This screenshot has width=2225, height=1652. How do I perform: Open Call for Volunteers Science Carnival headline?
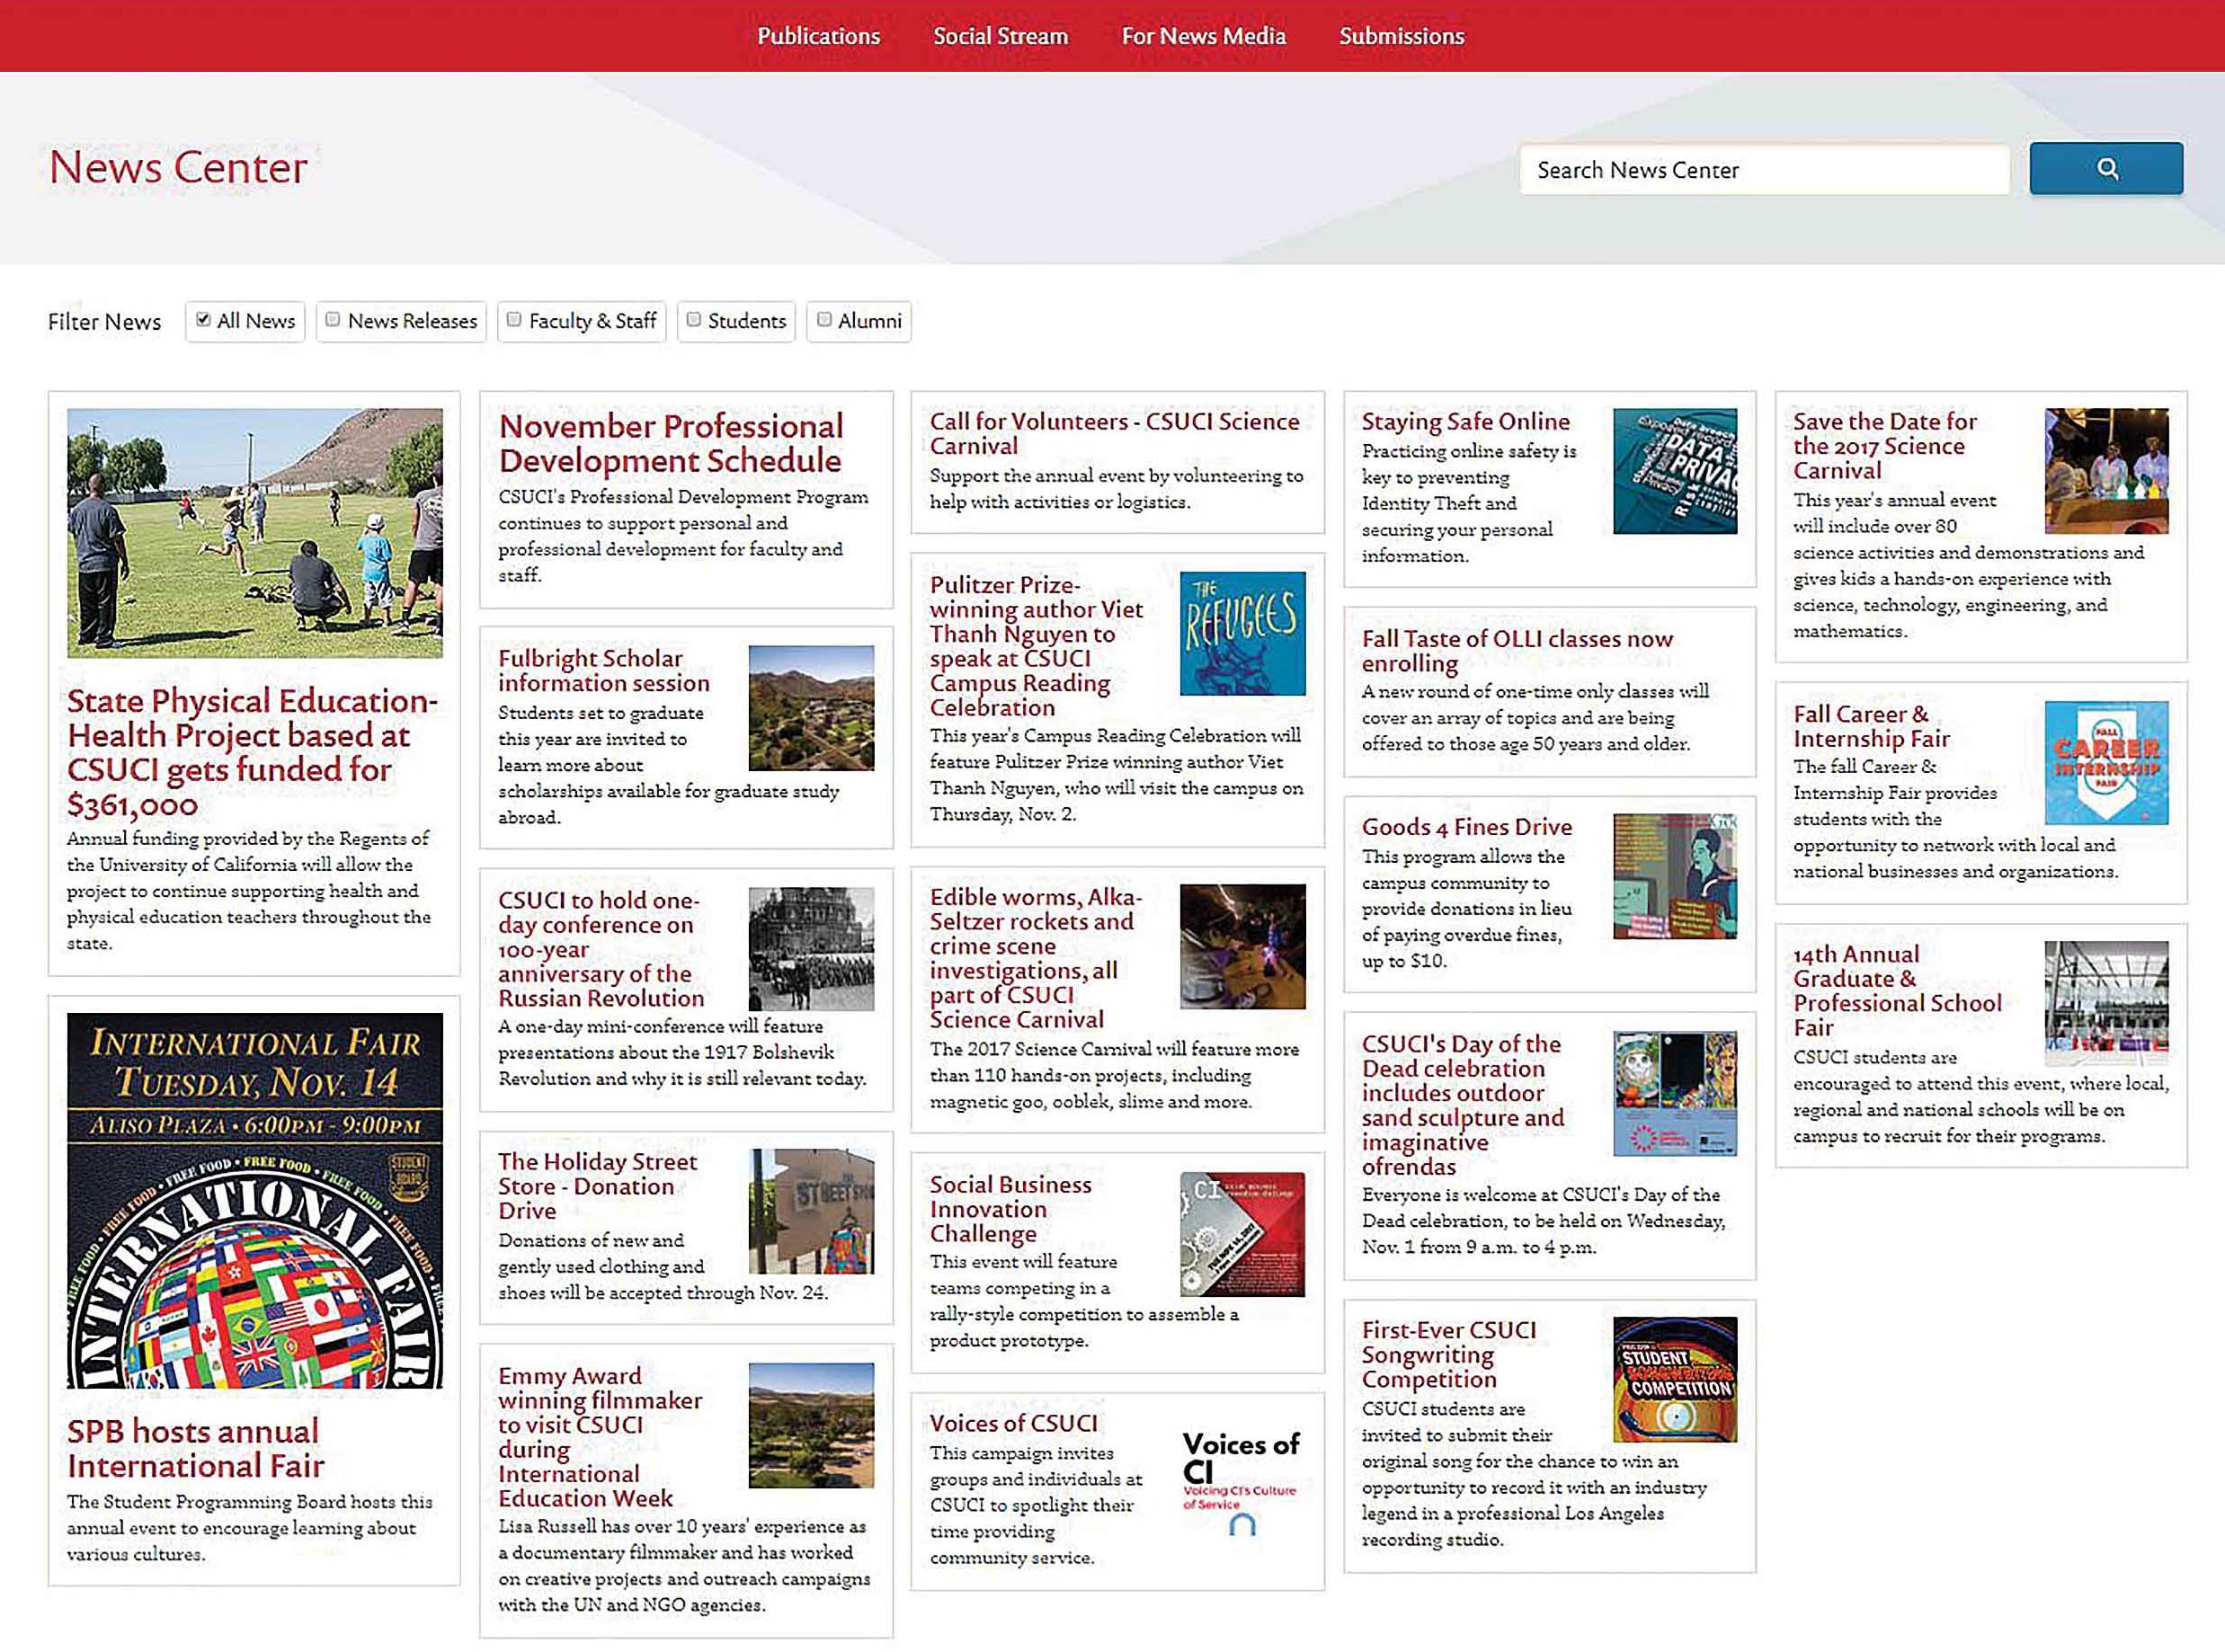pyautogui.click(x=1114, y=433)
